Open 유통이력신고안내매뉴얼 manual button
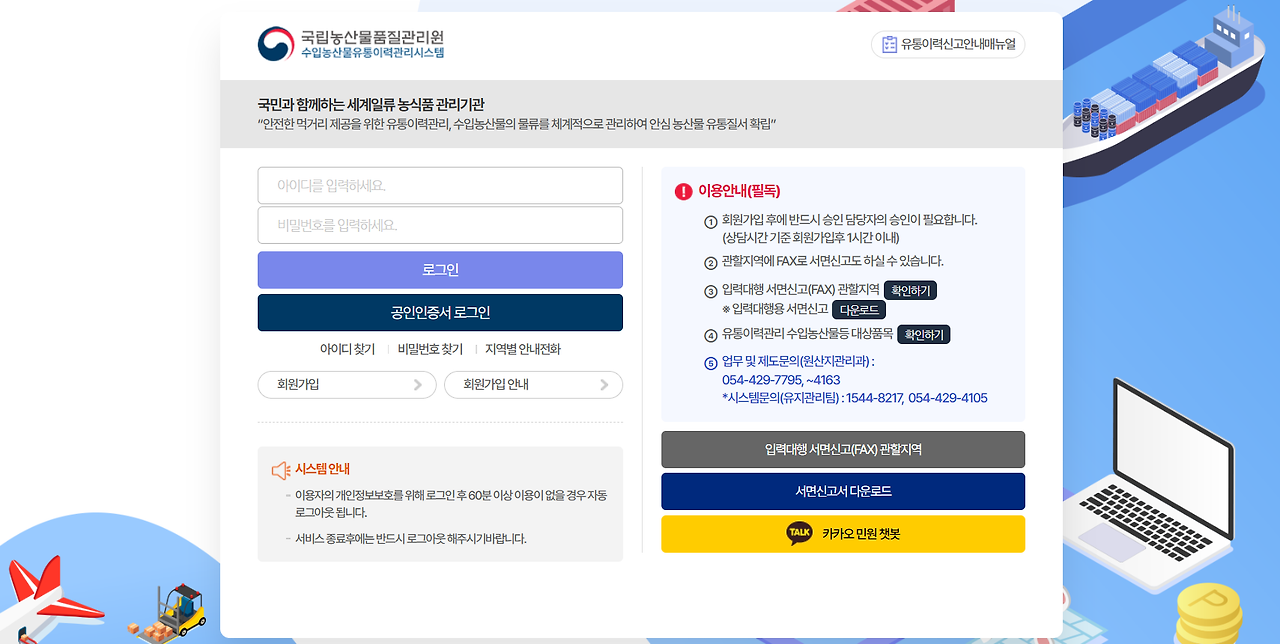Screen dimensions: 1280x644 (x=948, y=44)
